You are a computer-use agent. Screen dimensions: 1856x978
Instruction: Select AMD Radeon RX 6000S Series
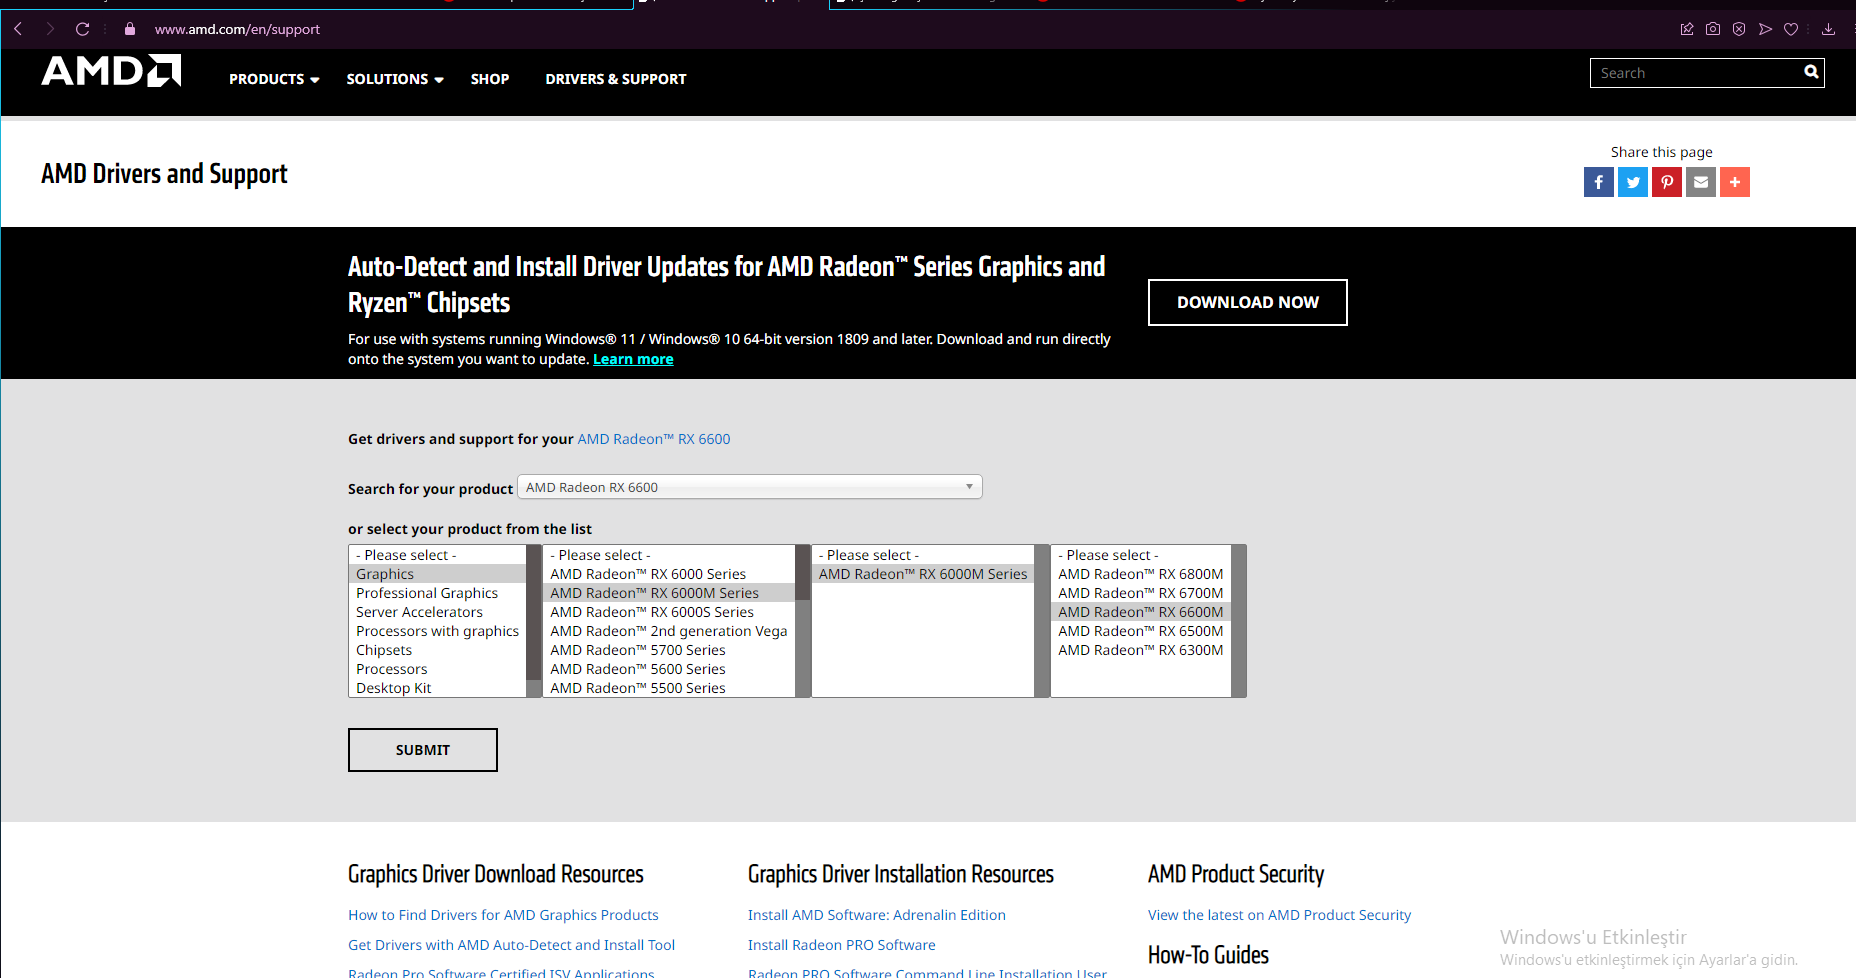pos(669,612)
